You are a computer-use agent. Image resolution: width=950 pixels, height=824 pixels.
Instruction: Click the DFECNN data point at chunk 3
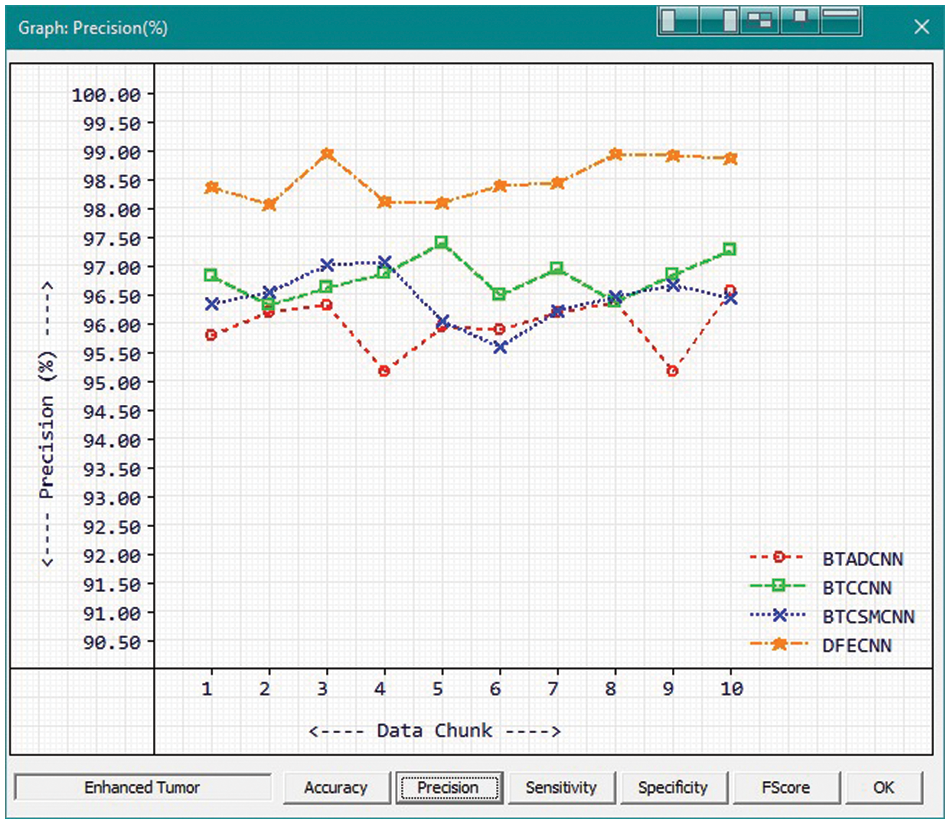(327, 155)
